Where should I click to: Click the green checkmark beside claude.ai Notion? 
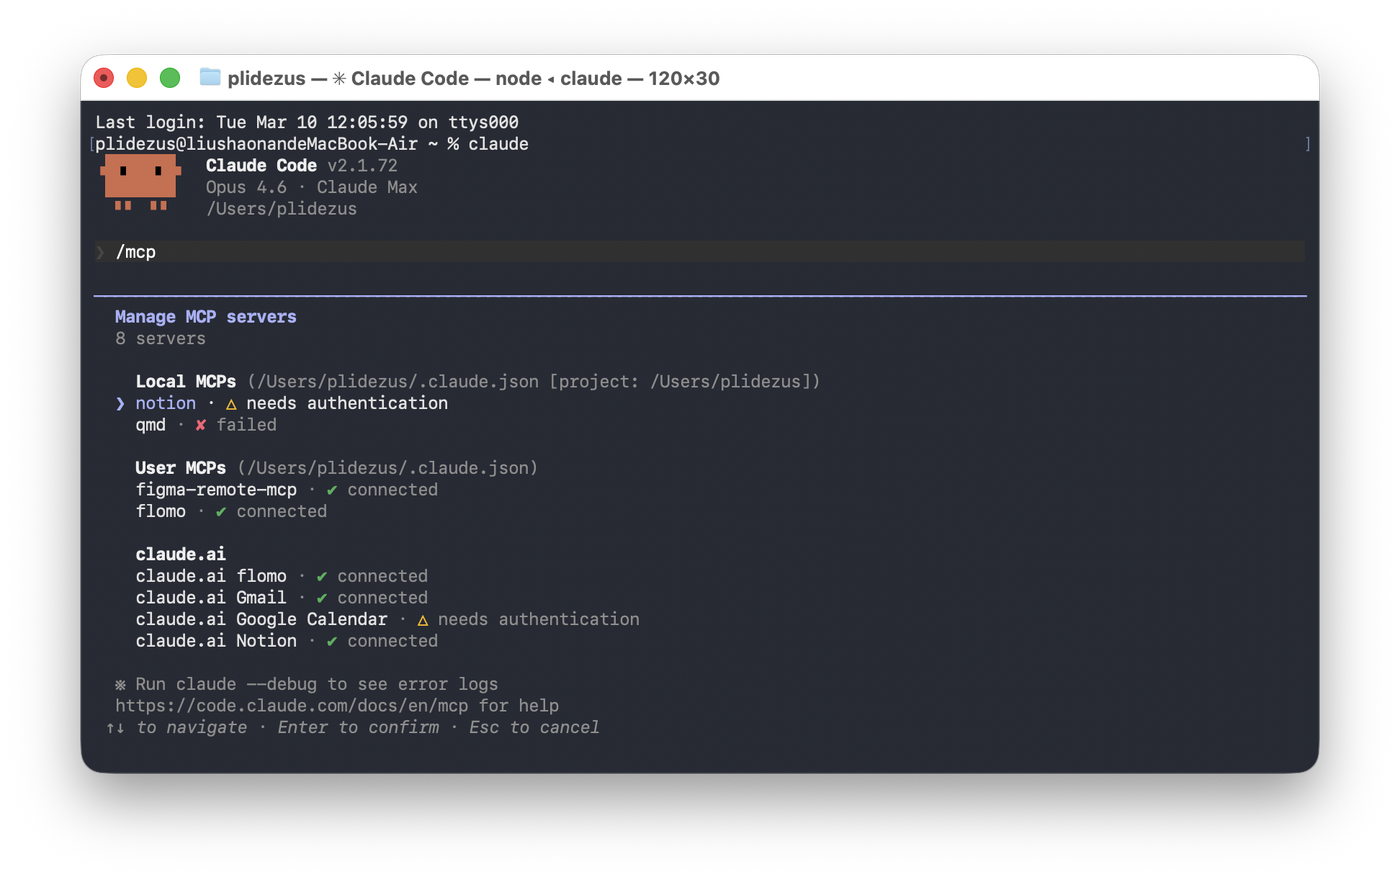click(x=332, y=641)
